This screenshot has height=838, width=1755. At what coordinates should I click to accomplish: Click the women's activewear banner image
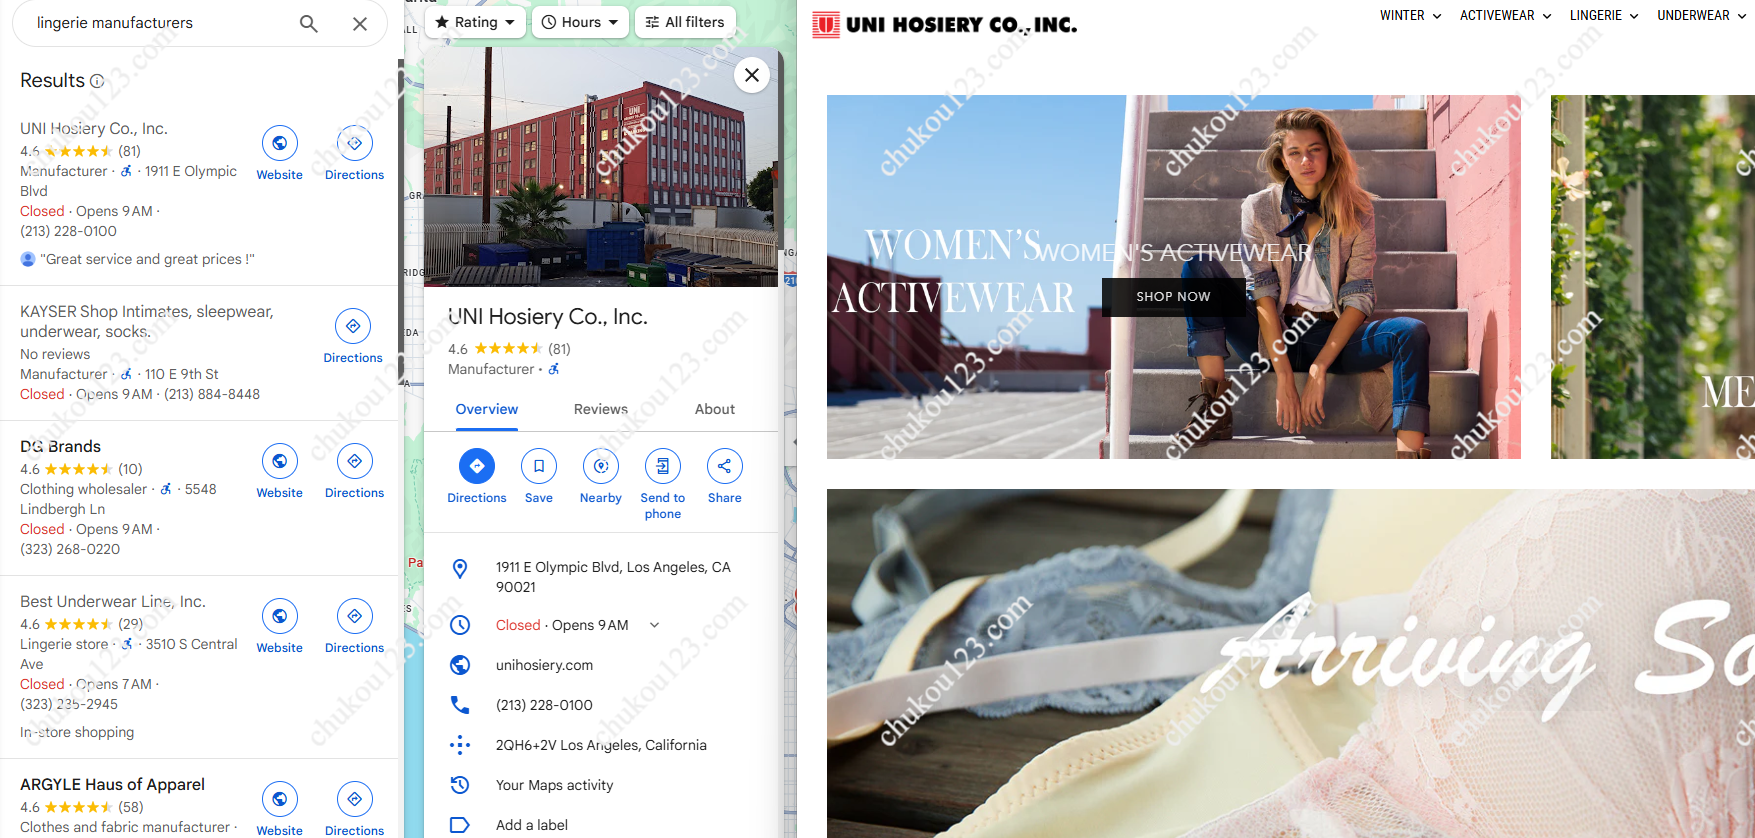click(x=1174, y=277)
